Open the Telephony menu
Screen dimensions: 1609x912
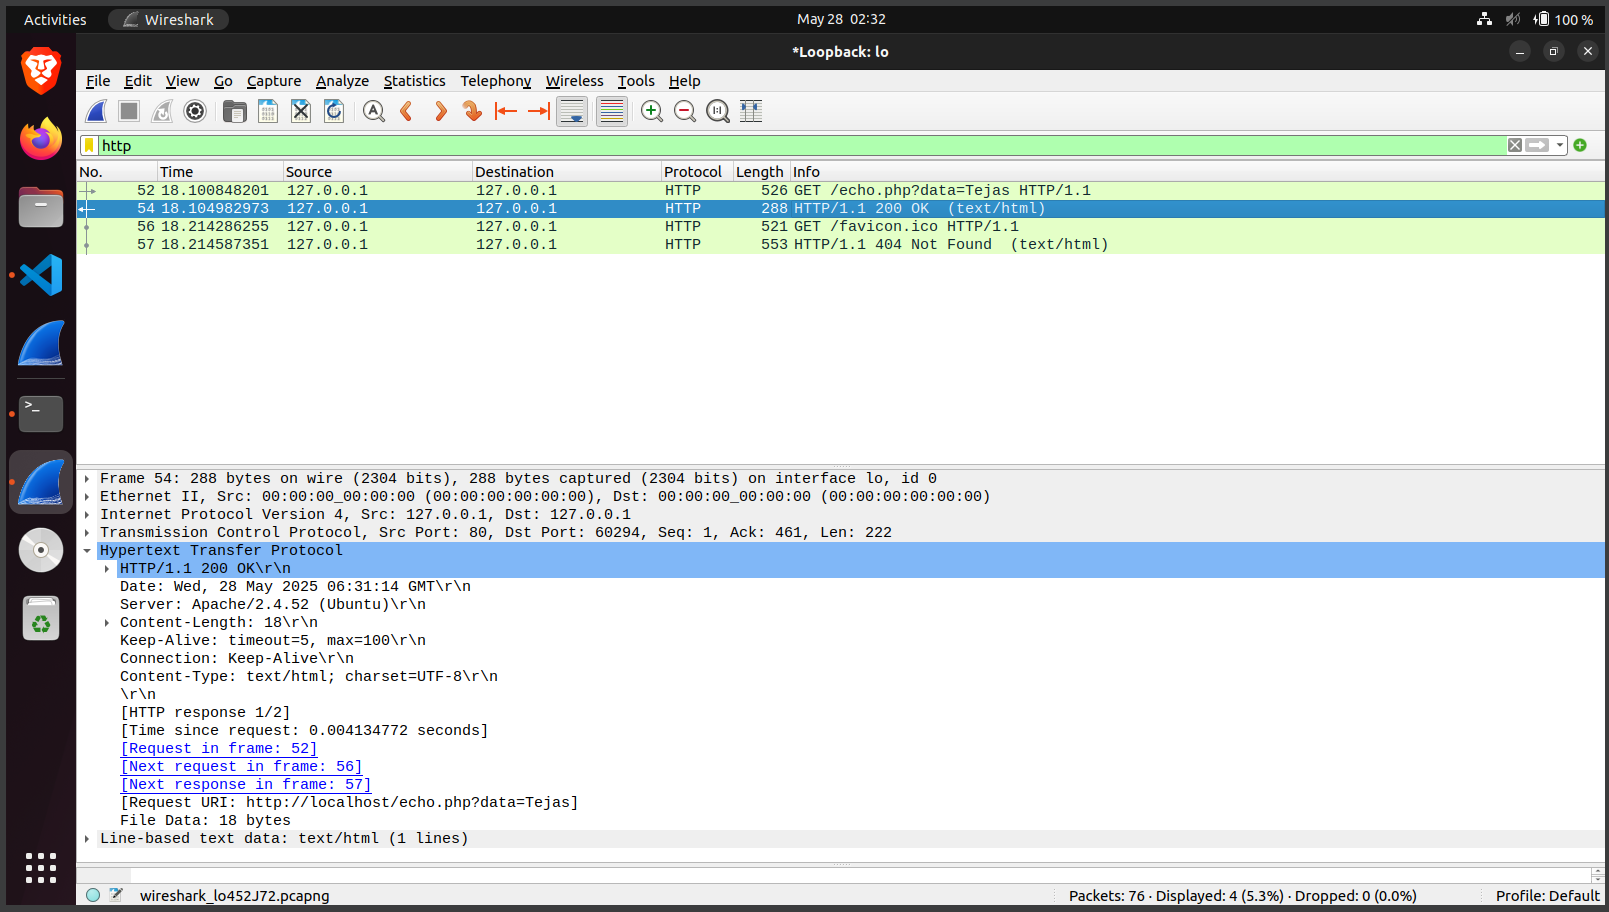(496, 81)
